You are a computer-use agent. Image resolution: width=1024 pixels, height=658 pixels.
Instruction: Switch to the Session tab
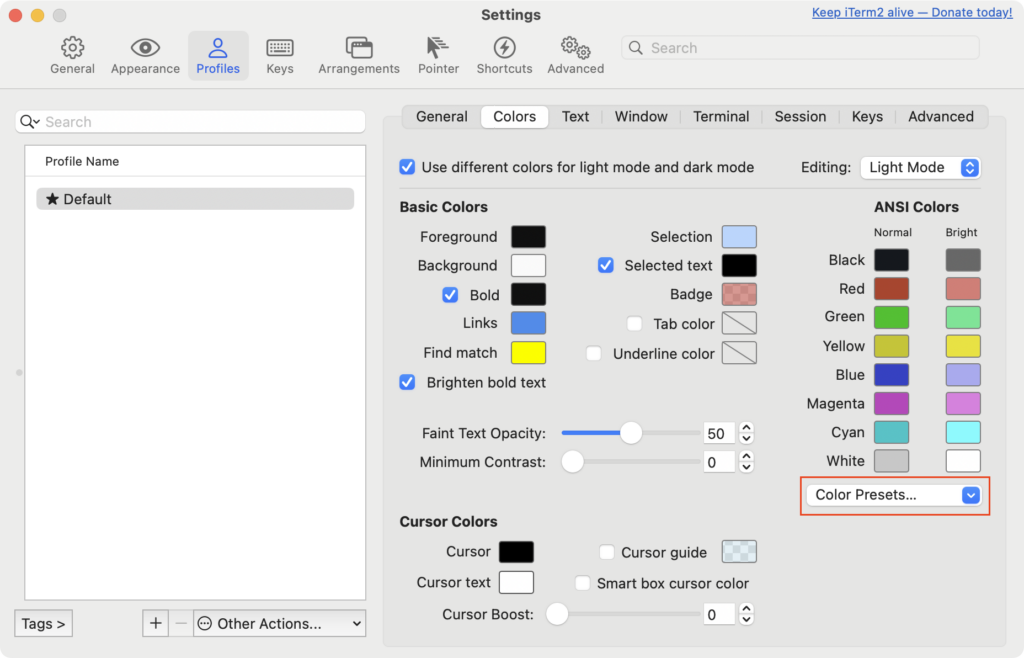click(x=800, y=116)
